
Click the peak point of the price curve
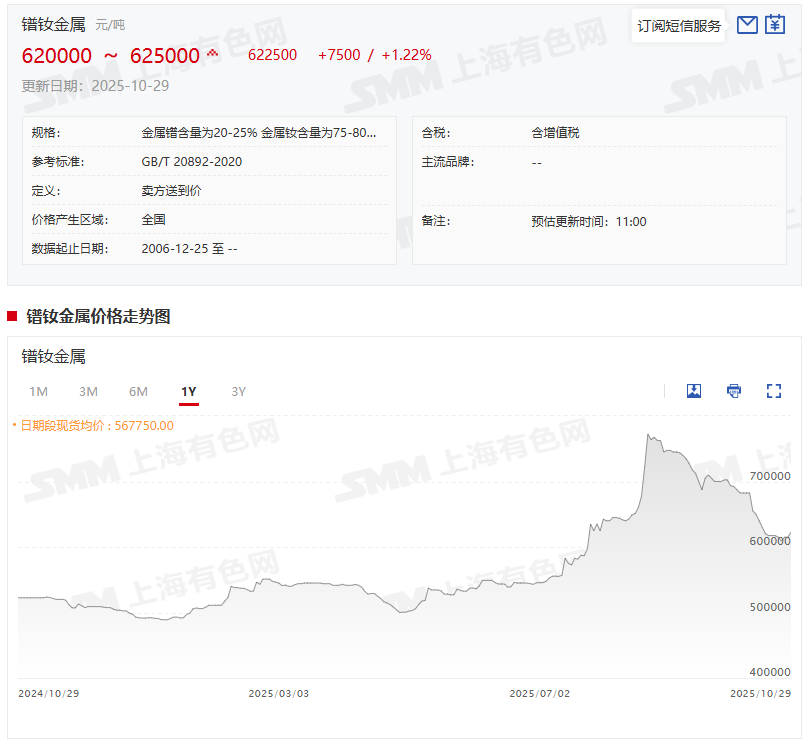coord(648,435)
